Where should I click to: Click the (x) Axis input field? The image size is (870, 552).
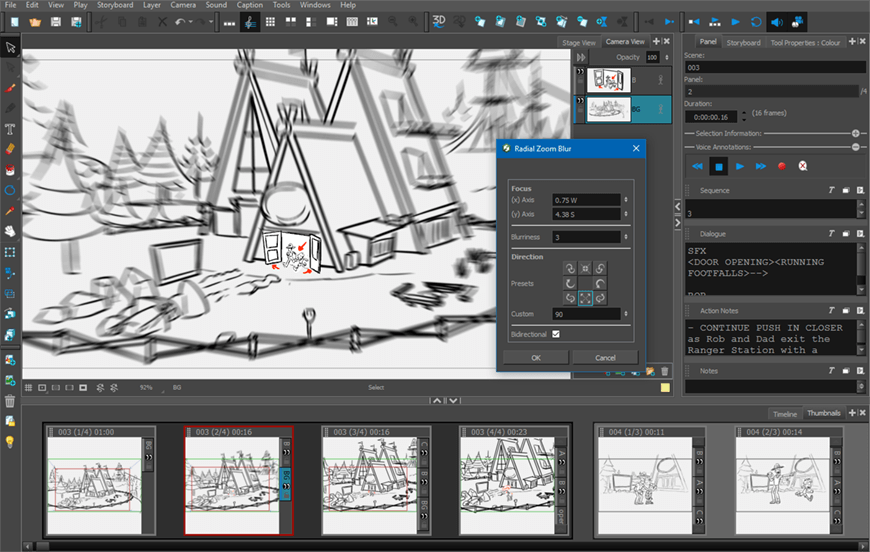(586, 200)
